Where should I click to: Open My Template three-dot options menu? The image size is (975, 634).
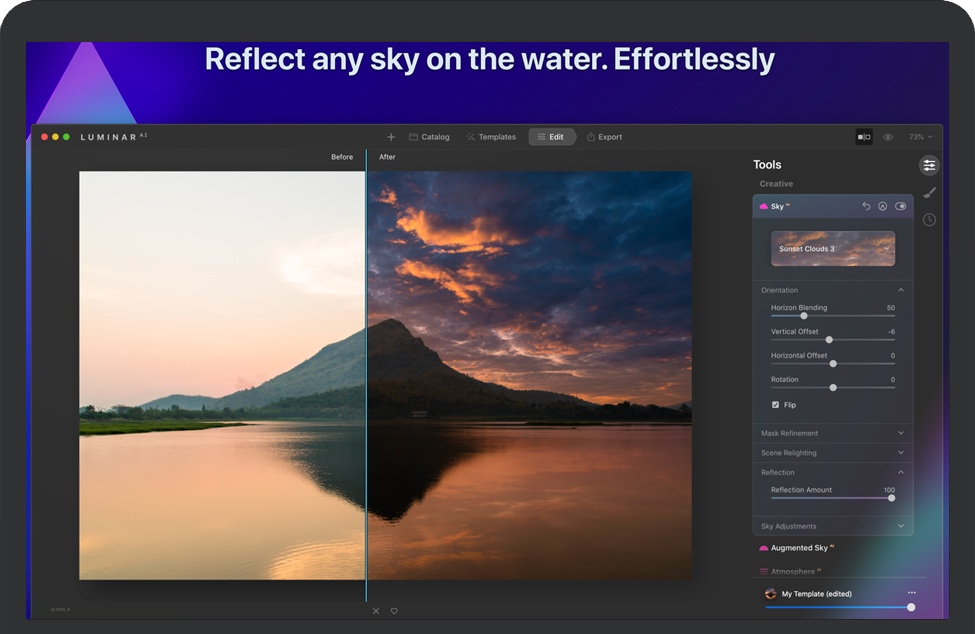tap(911, 593)
